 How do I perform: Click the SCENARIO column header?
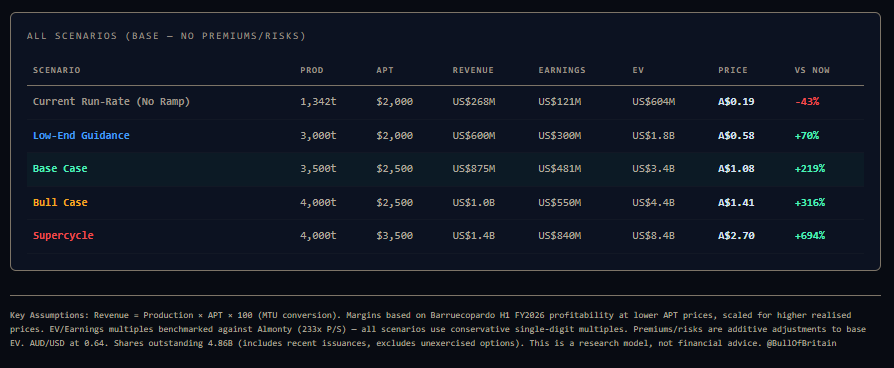click(x=56, y=70)
